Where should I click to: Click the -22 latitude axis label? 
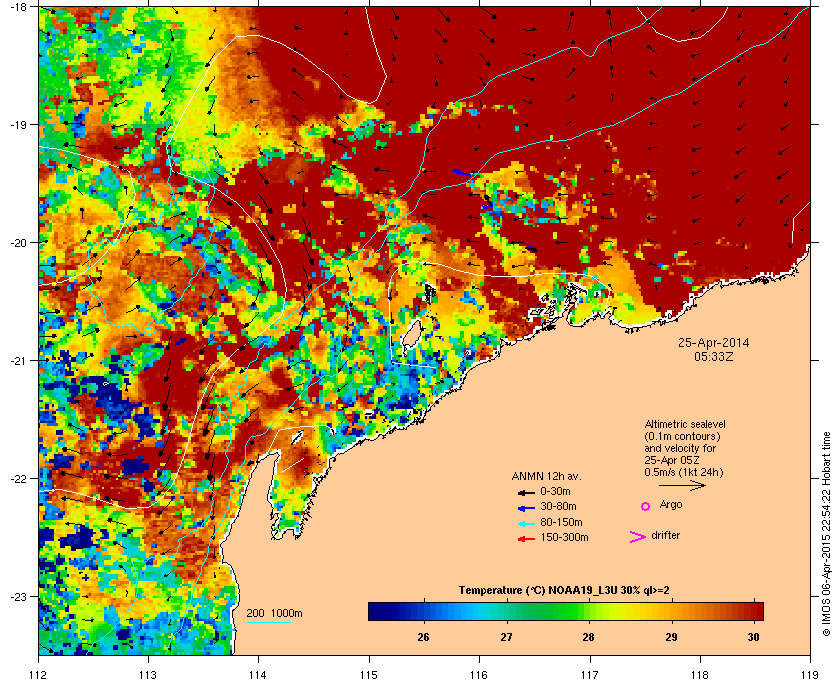click(x=18, y=479)
